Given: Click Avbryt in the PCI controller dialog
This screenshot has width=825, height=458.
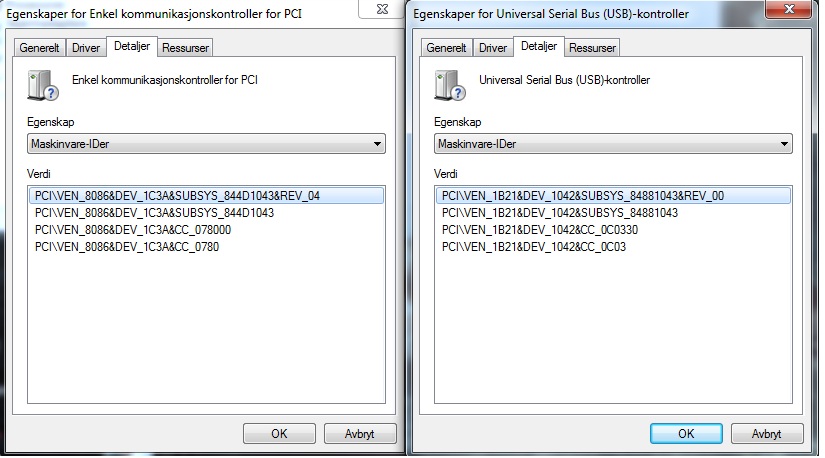Looking at the screenshot, I should point(360,434).
